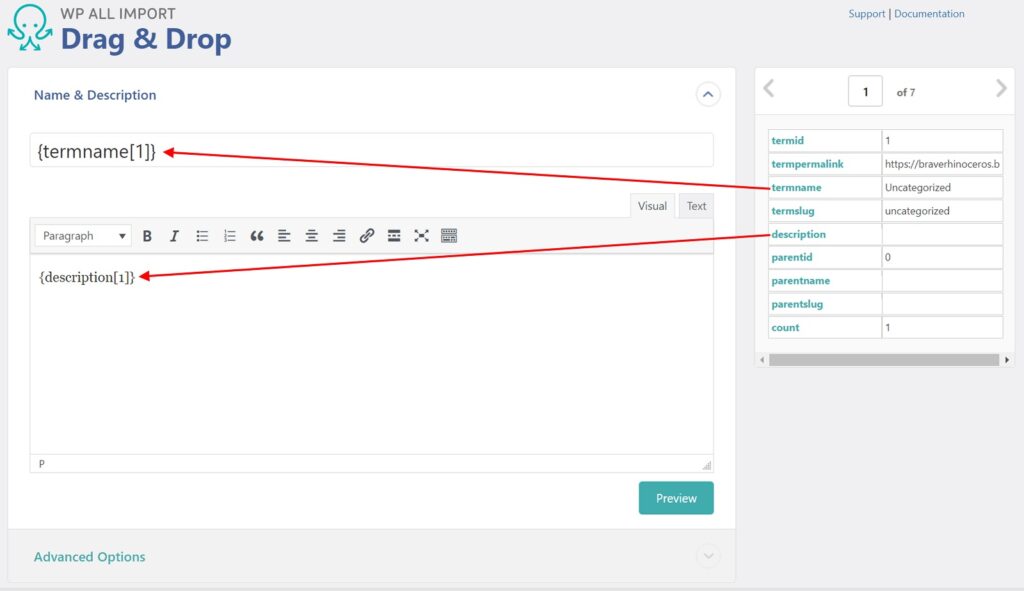
Task: Insert a numbered list
Action: click(x=229, y=236)
